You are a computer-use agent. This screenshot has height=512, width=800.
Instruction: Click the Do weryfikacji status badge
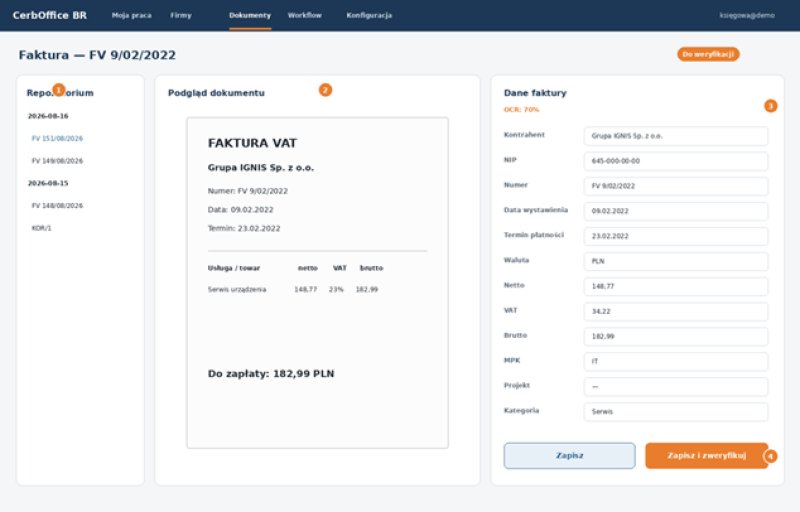point(708,54)
